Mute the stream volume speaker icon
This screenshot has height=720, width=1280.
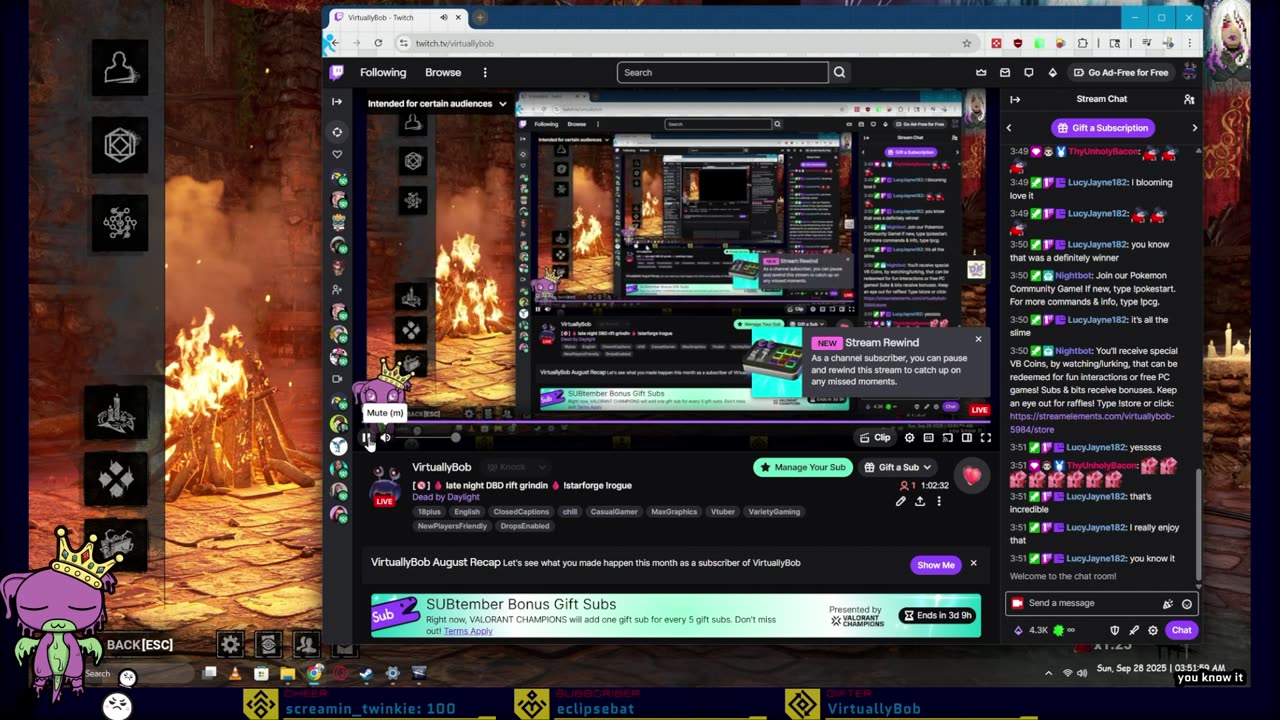(x=385, y=437)
